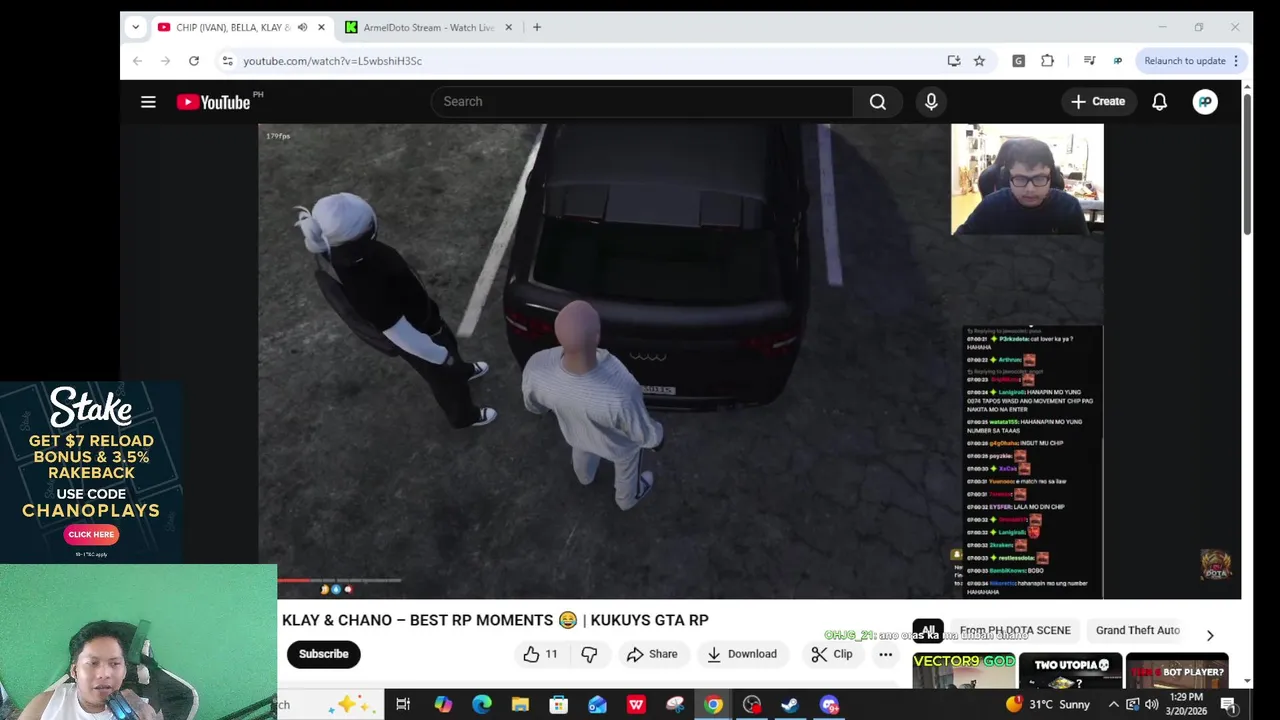
Task: Focus the YouTube search field
Action: (642, 101)
